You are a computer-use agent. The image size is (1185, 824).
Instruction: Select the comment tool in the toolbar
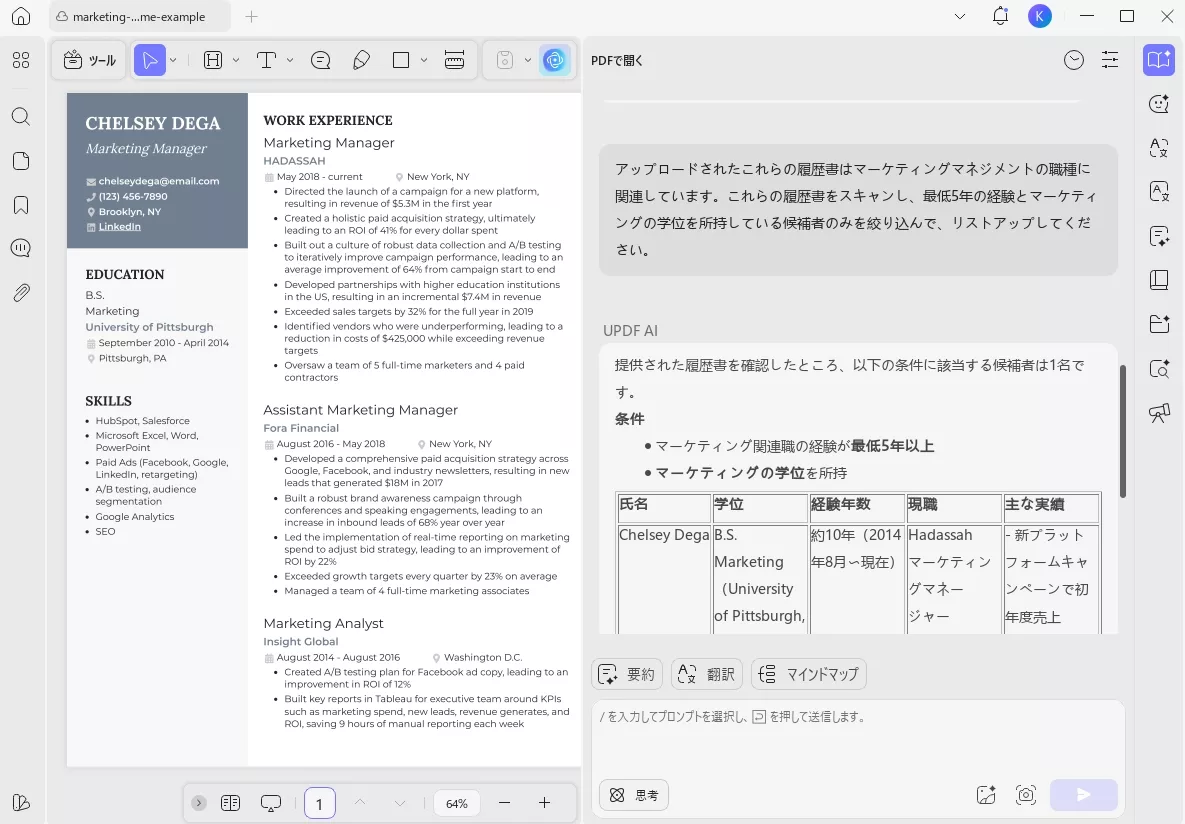pyautogui.click(x=320, y=60)
